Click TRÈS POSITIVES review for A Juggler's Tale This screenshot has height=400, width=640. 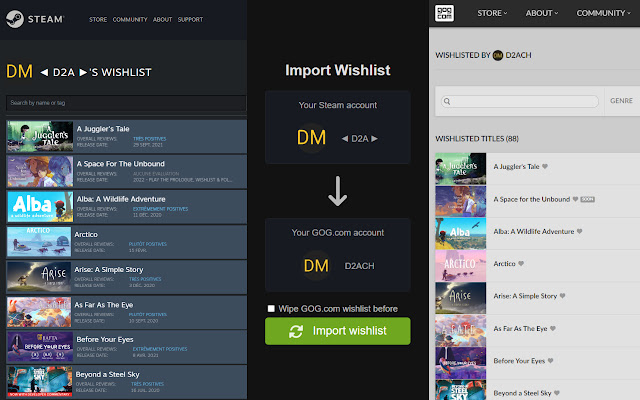point(149,139)
